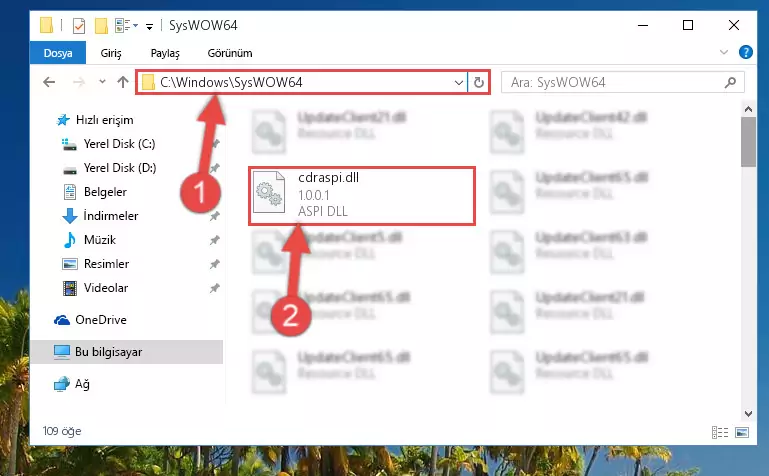This screenshot has height=476, width=769.
Task: Click the Forward navigation arrow
Action: tap(78, 82)
